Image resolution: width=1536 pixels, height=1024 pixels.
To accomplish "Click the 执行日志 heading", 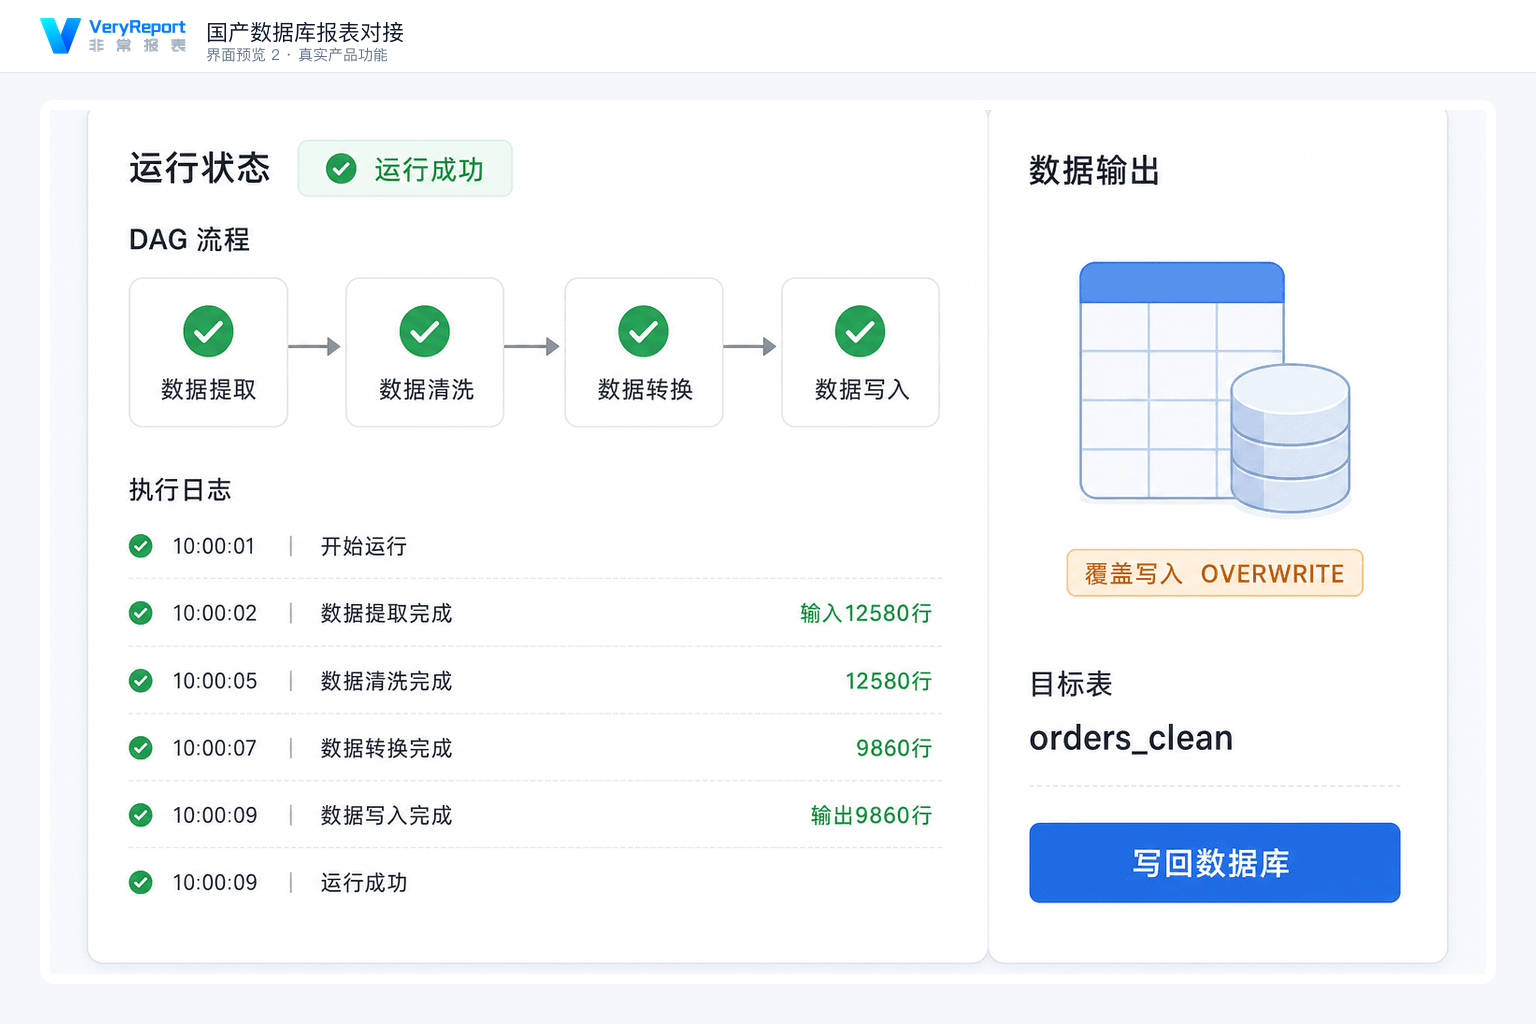I will tap(180, 490).
